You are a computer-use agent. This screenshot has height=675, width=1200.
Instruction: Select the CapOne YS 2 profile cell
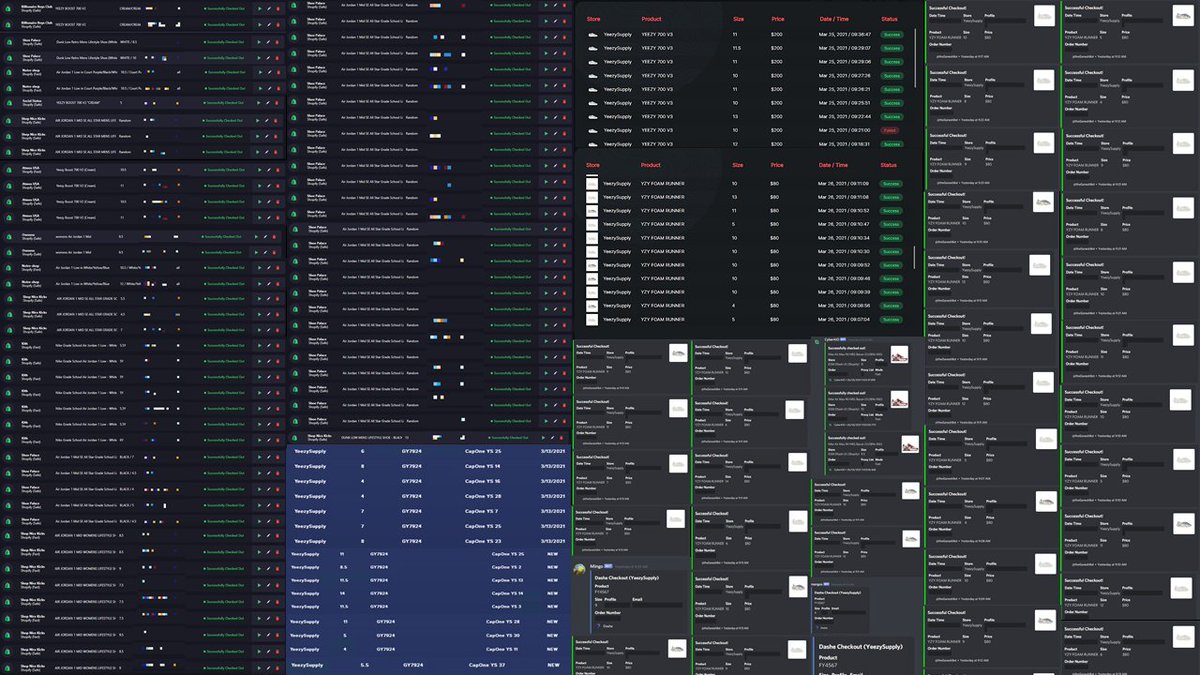(506, 567)
